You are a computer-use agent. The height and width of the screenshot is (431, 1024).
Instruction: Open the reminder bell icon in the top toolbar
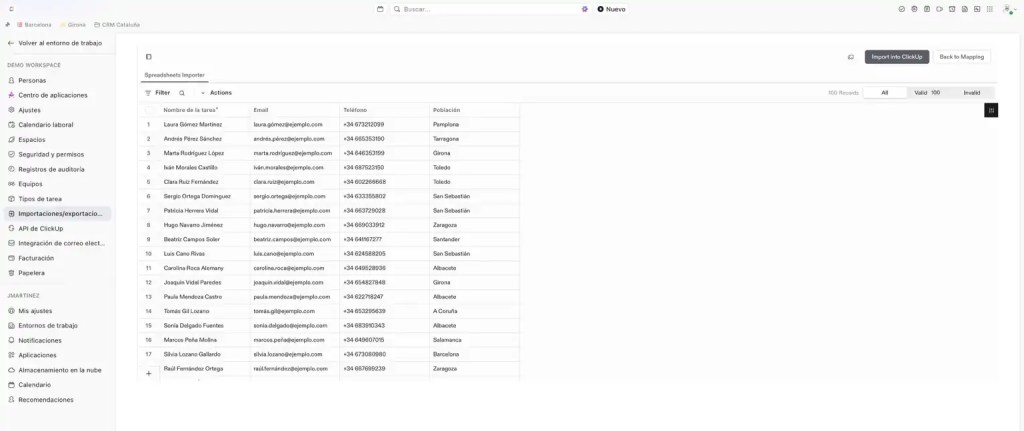pos(914,9)
